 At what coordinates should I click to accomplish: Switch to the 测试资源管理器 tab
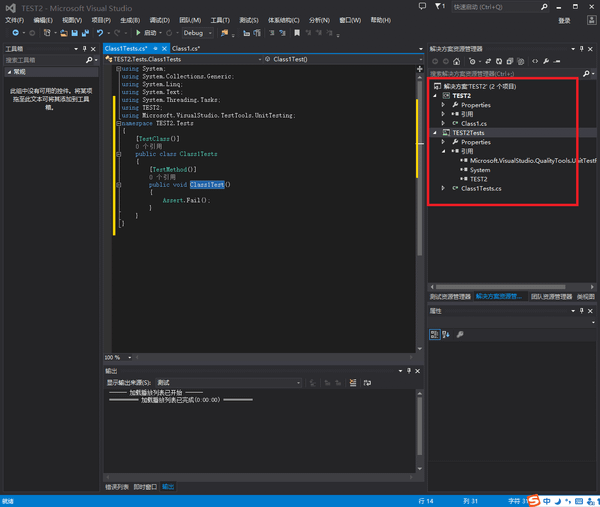(x=450, y=297)
